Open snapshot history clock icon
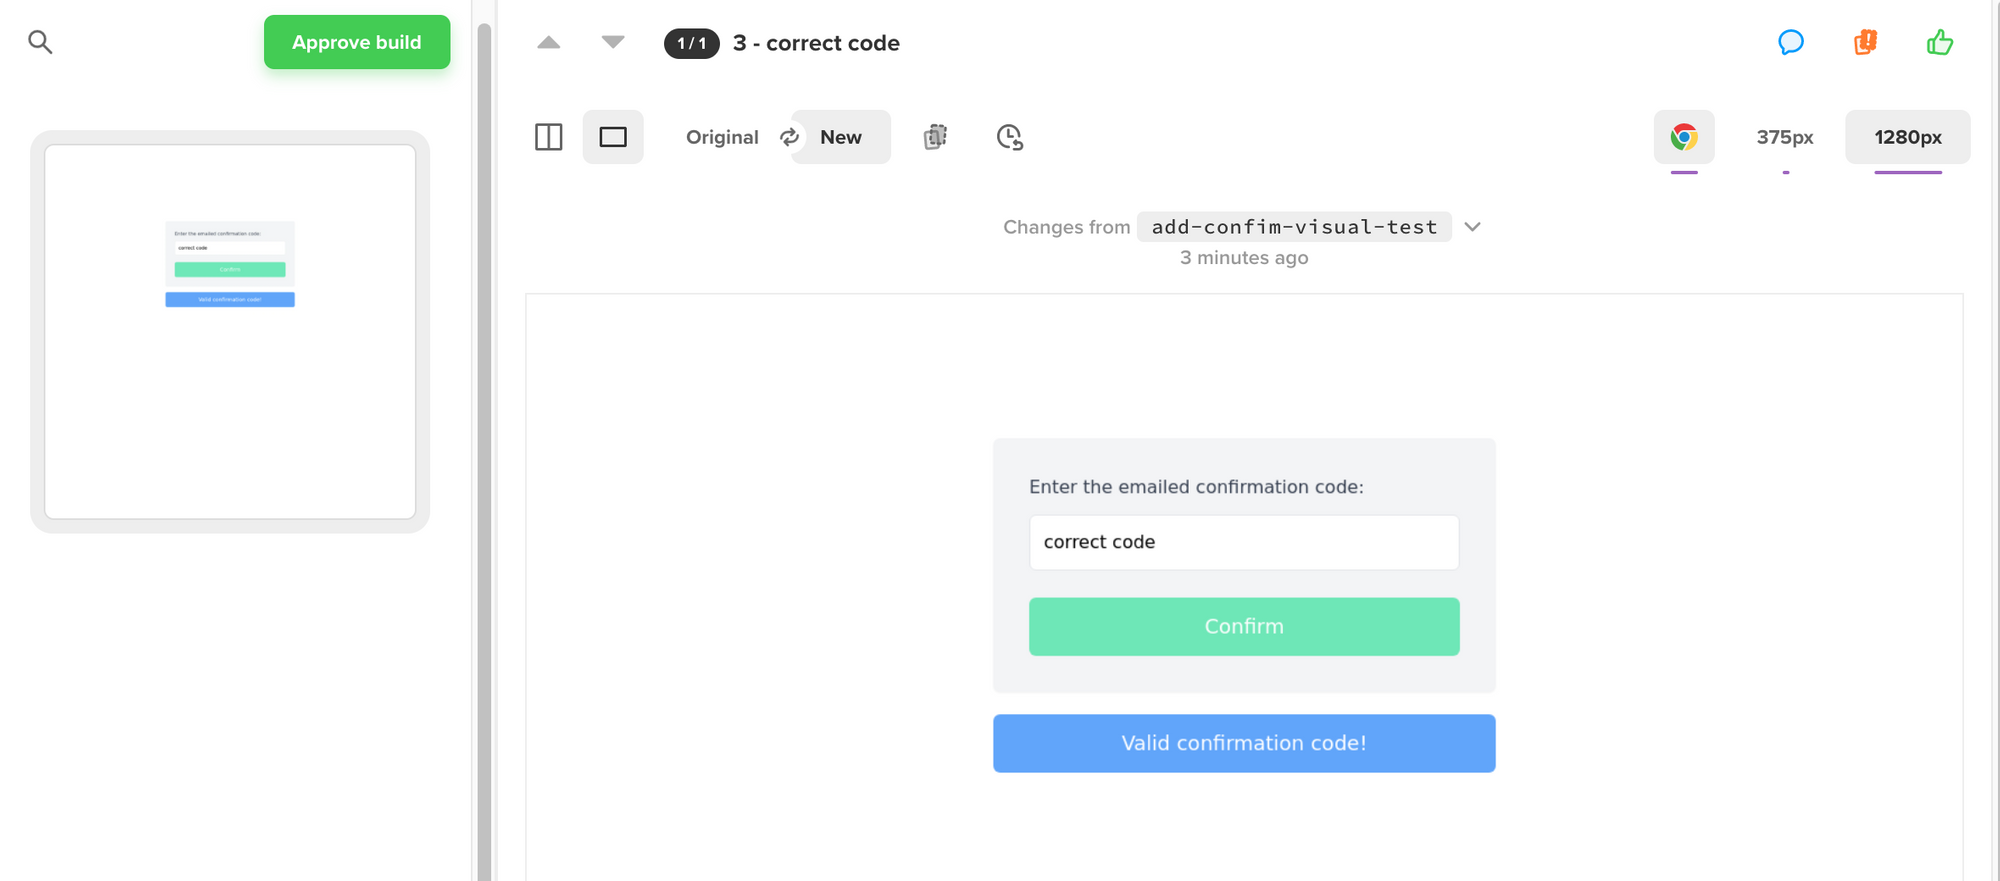 pyautogui.click(x=1010, y=137)
